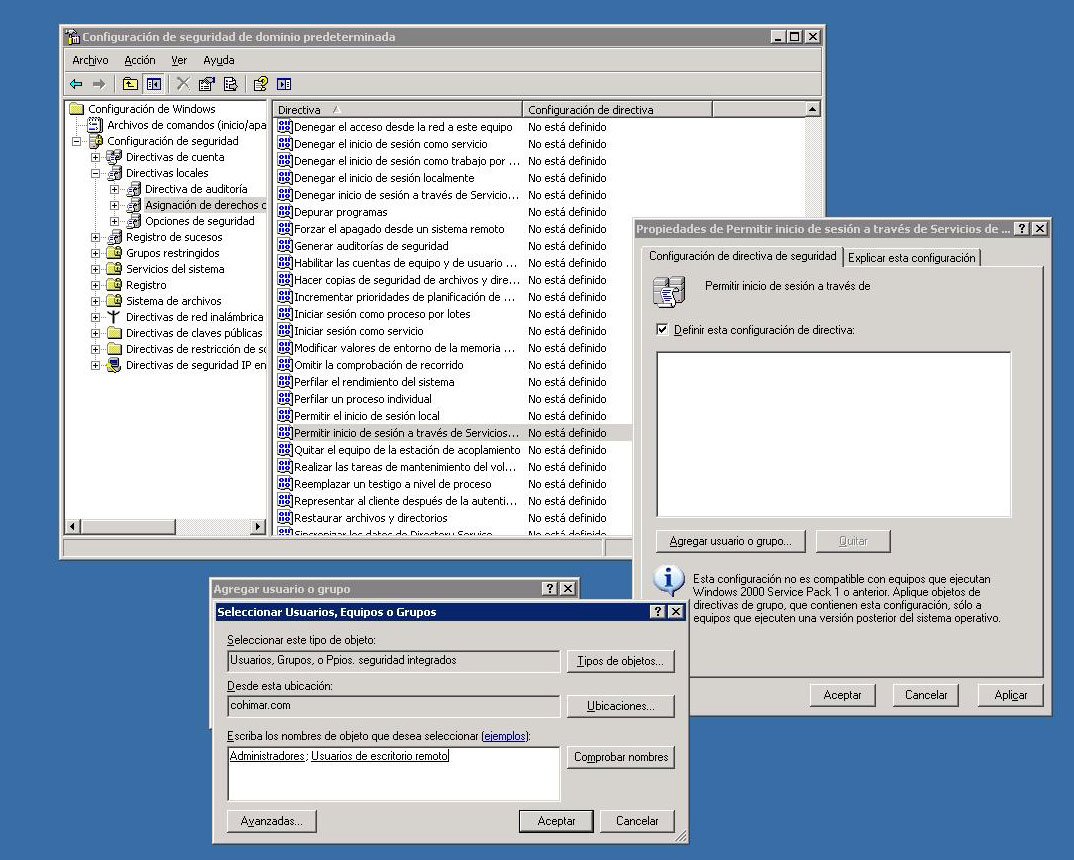Screen dimensions: 1074x860
Task: Click the Delete X toolbar icon
Action: coord(183,84)
